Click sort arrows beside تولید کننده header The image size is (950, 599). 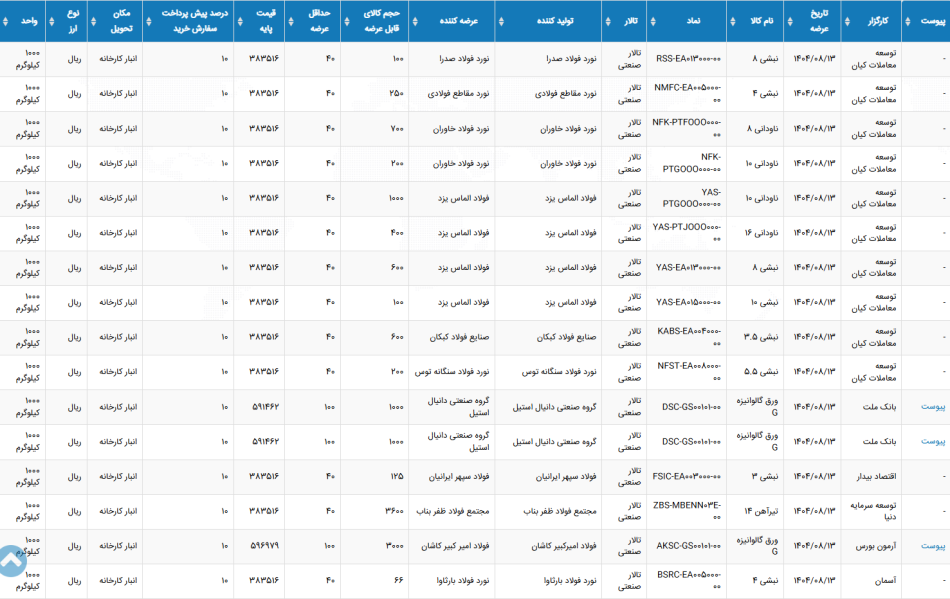click(x=501, y=22)
